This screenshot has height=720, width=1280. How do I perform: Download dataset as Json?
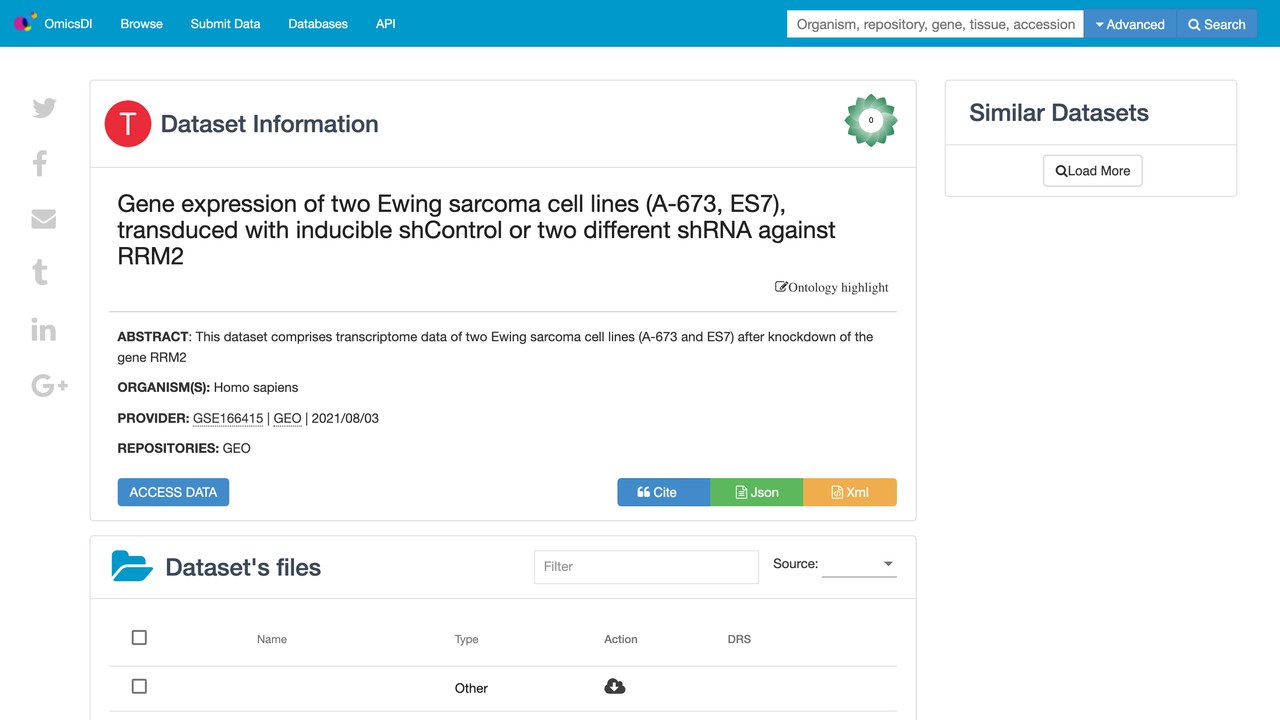coord(757,492)
